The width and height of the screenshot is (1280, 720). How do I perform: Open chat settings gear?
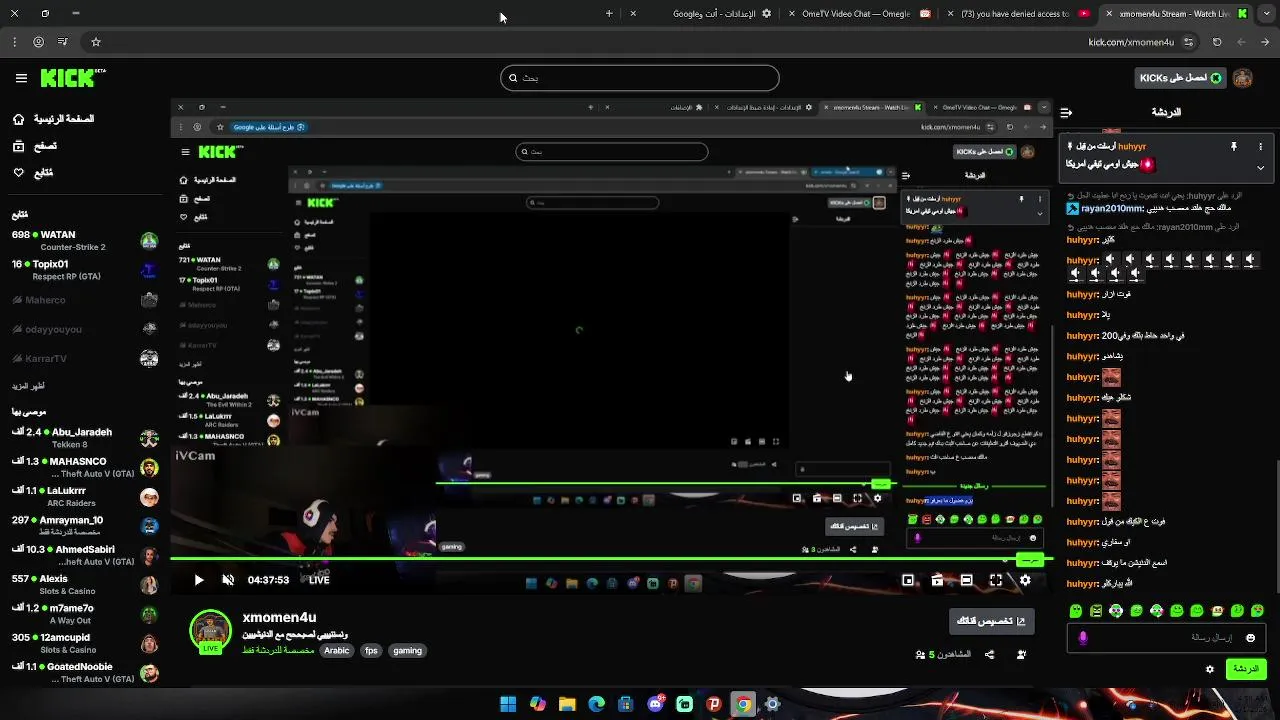click(x=1210, y=669)
